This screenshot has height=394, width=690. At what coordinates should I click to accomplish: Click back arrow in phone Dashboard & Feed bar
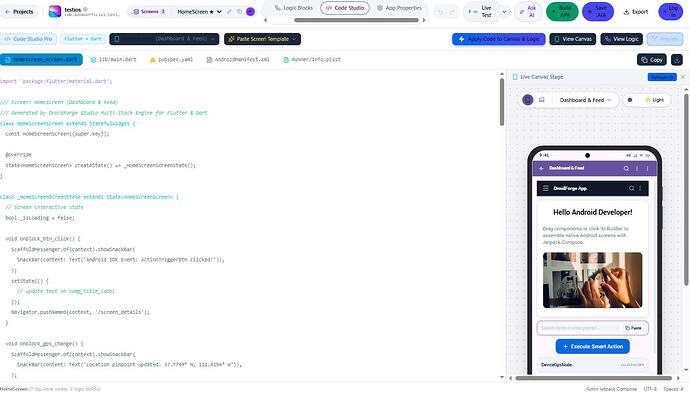(541, 168)
